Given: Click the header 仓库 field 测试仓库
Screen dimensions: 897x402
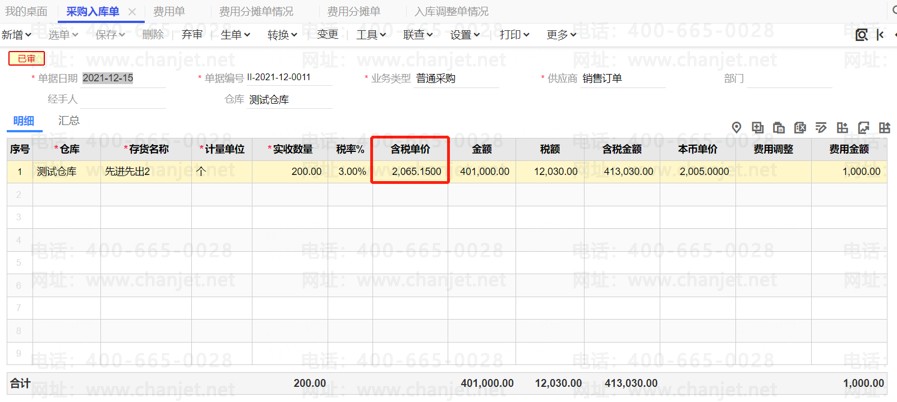Looking at the screenshot, I should [289, 99].
